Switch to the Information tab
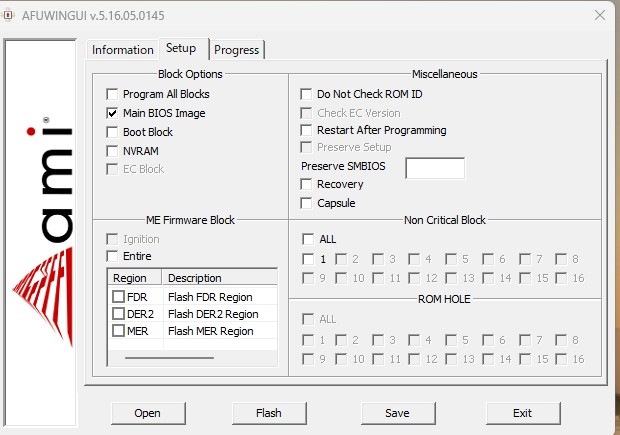The height and width of the screenshot is (435, 620). [x=122, y=50]
